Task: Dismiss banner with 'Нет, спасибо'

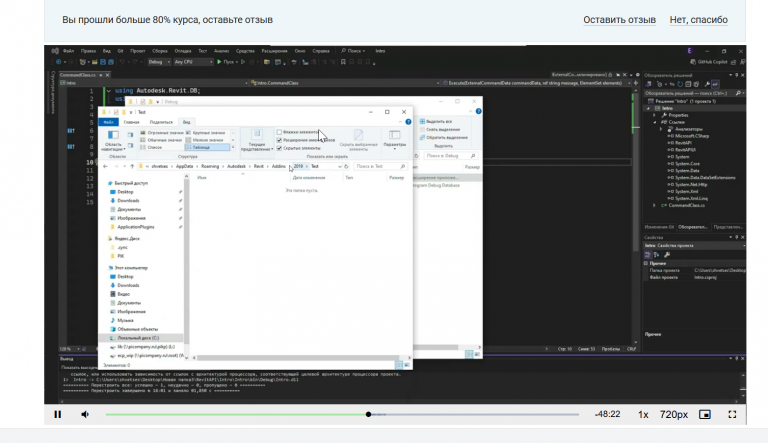Action: click(698, 20)
